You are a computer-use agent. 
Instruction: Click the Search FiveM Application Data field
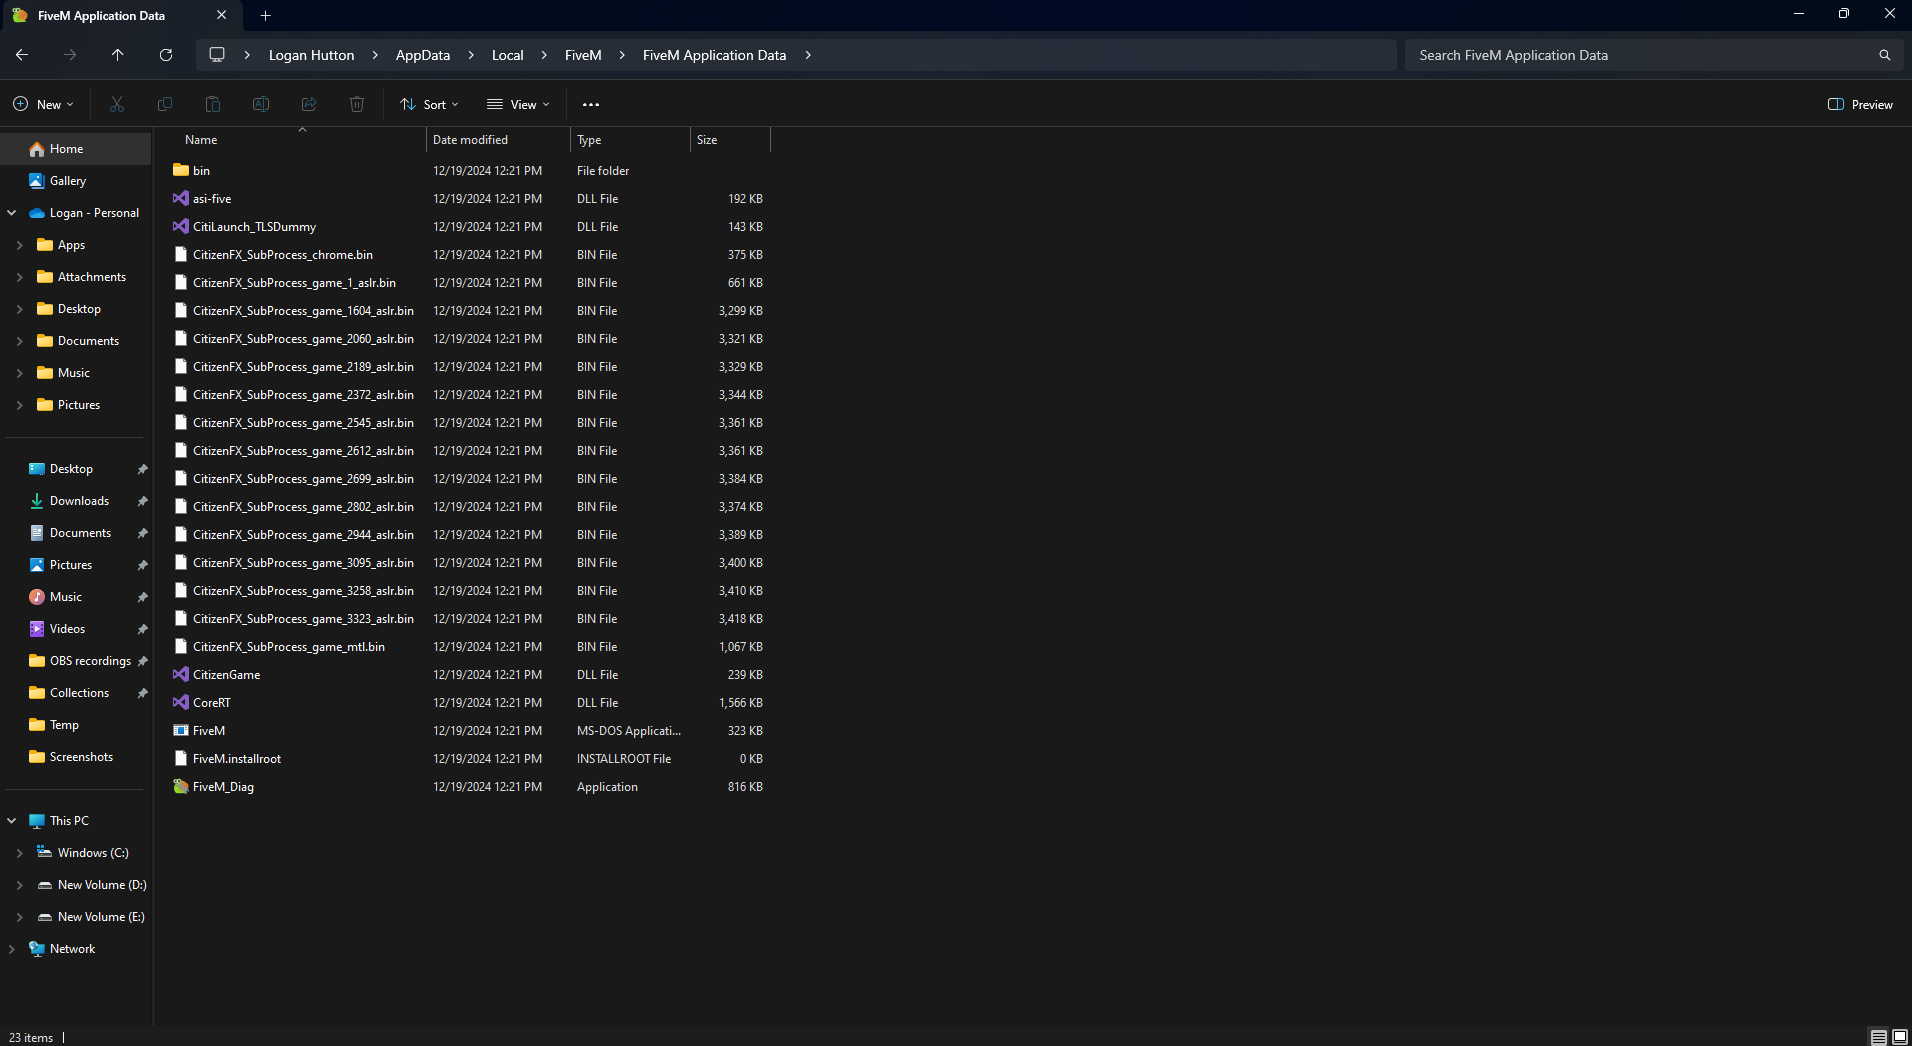click(1640, 55)
